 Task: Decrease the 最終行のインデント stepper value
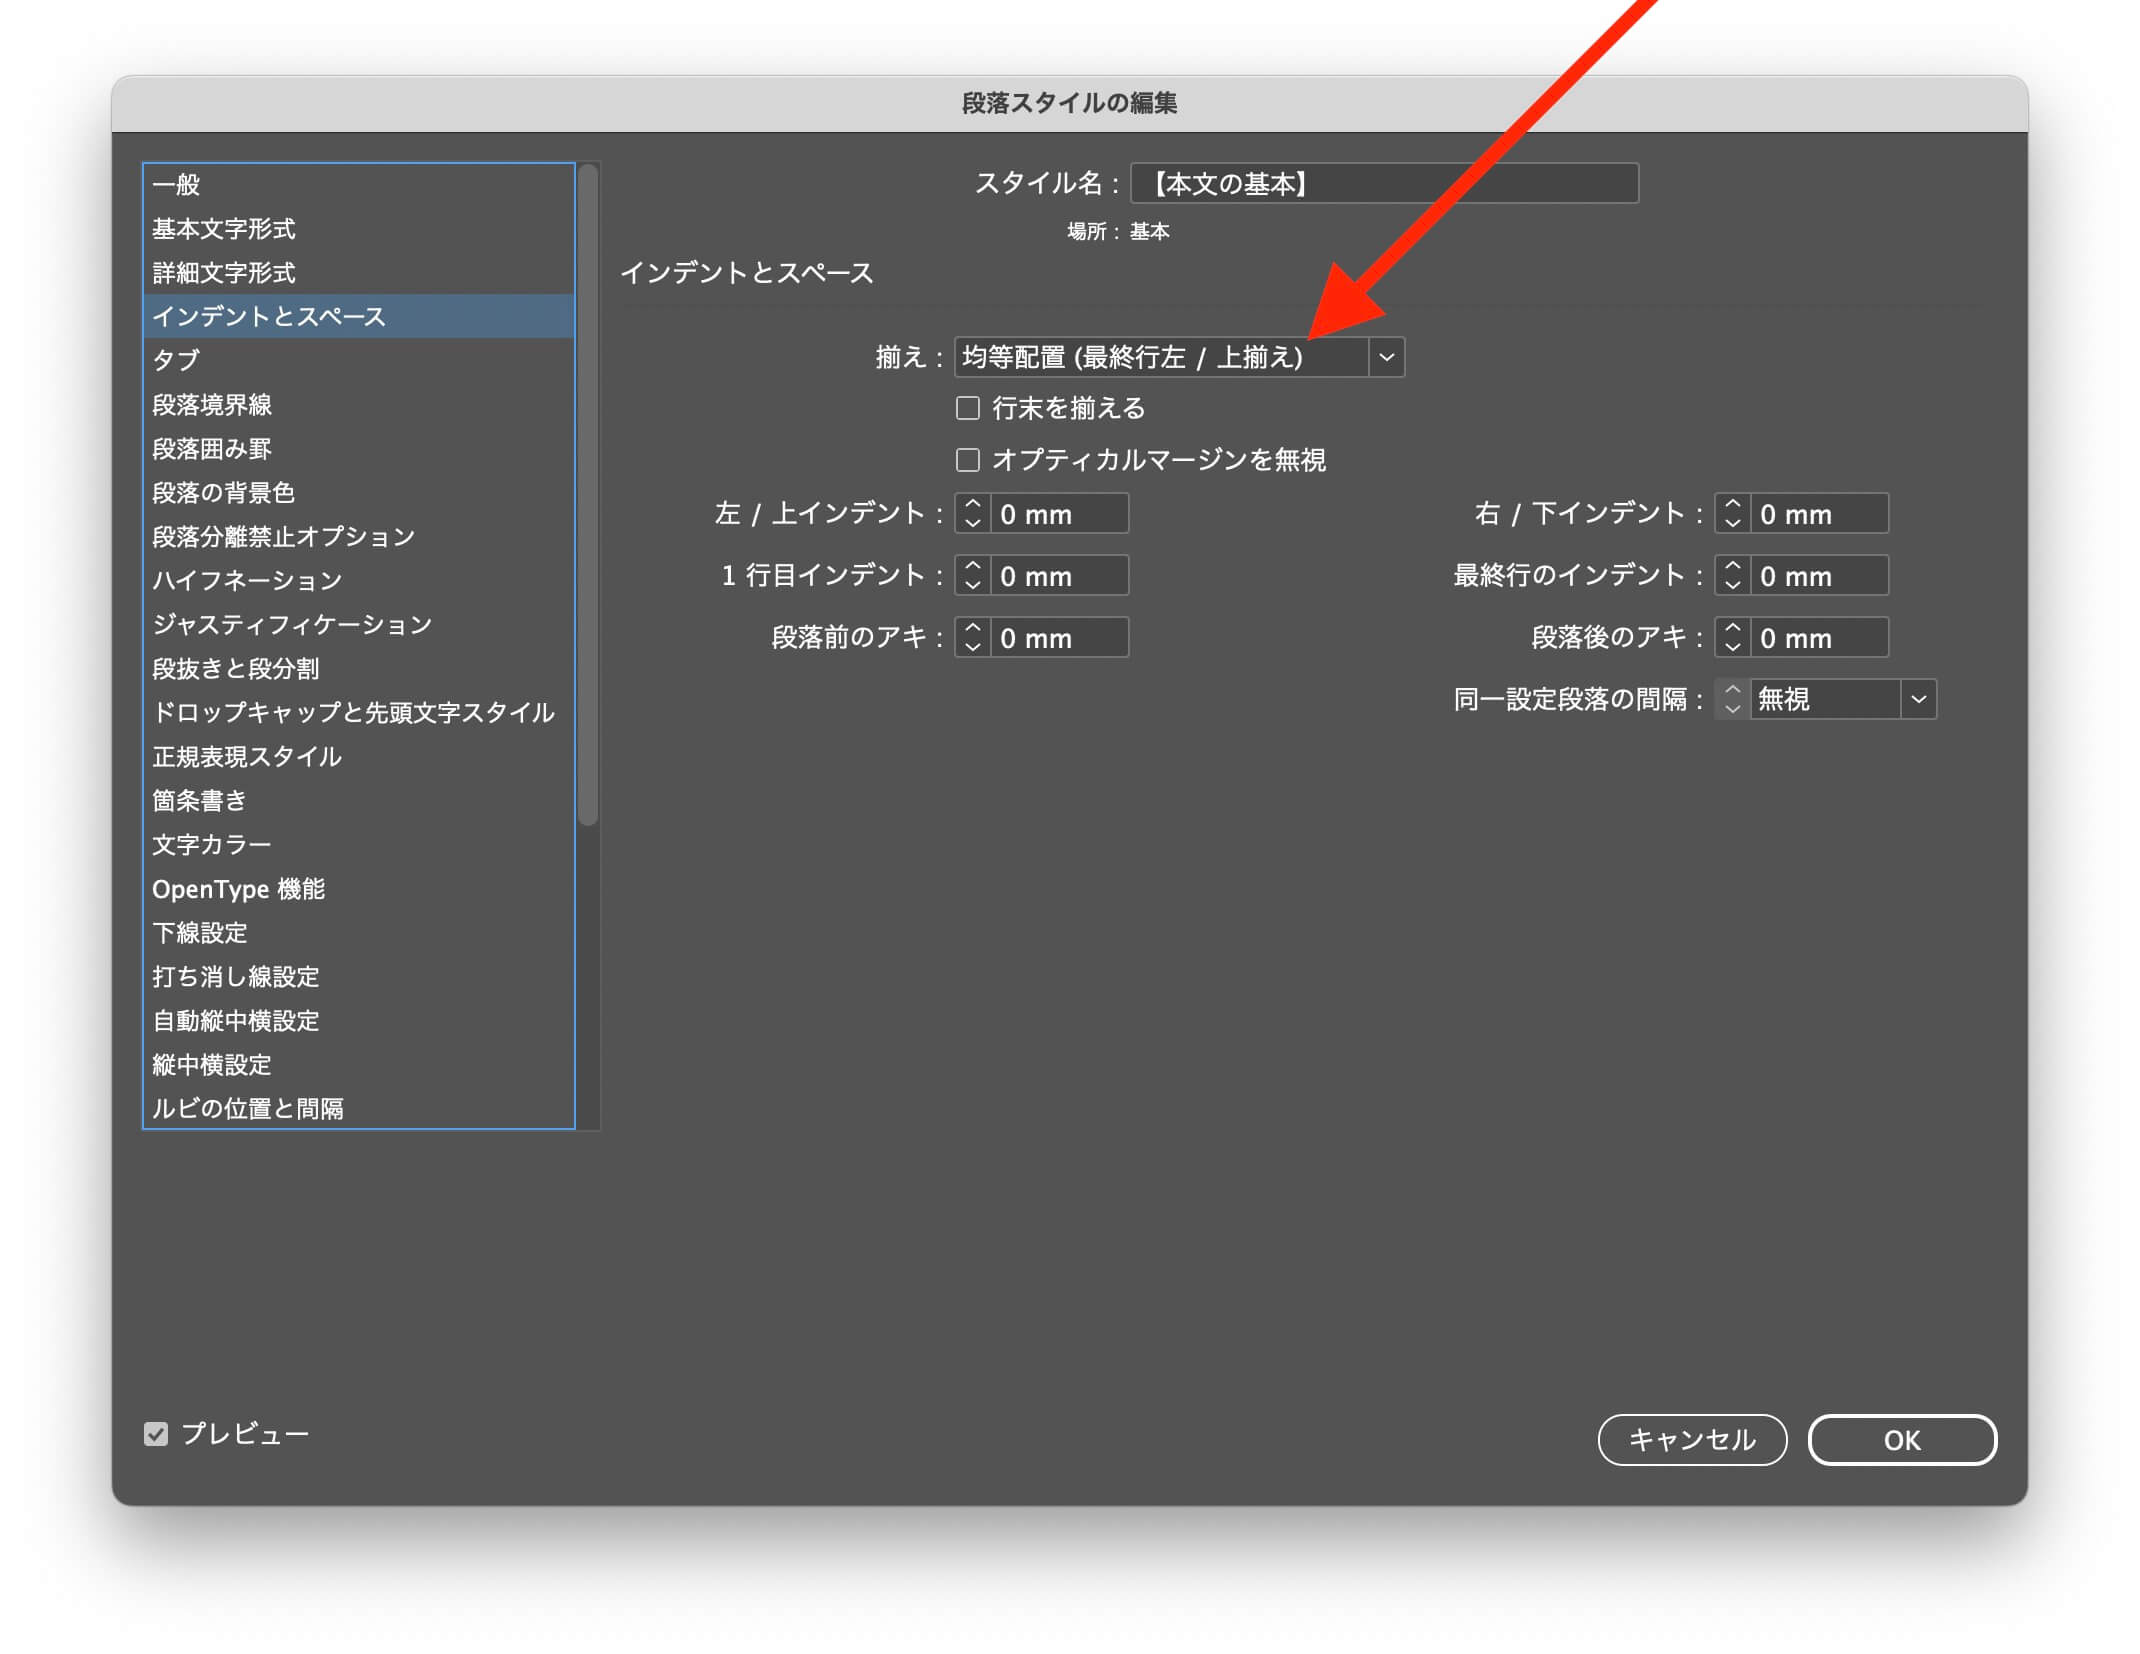click(x=1732, y=586)
